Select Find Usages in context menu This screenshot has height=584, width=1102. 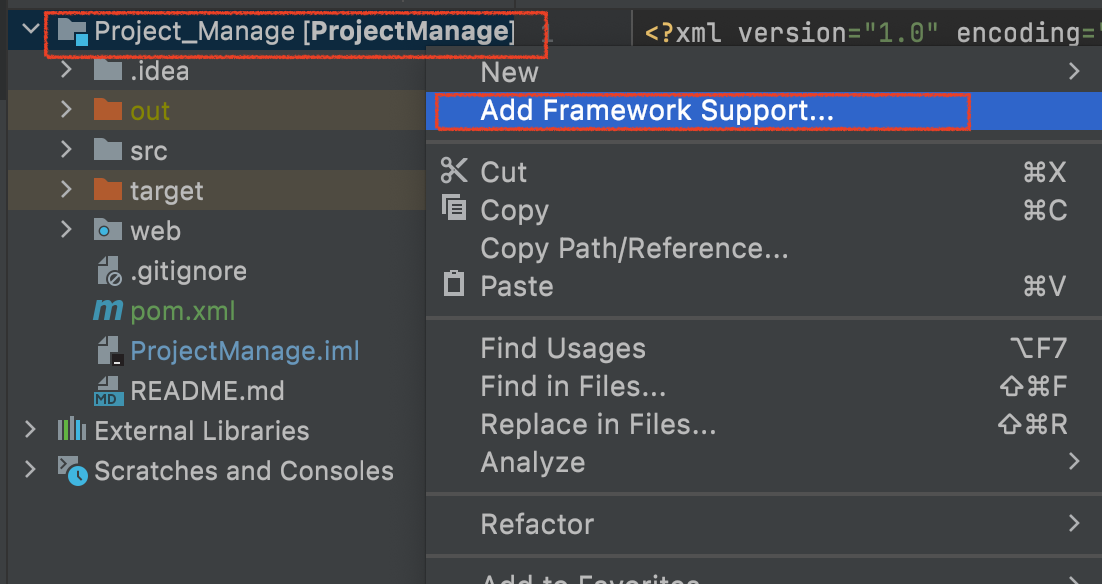click(563, 348)
